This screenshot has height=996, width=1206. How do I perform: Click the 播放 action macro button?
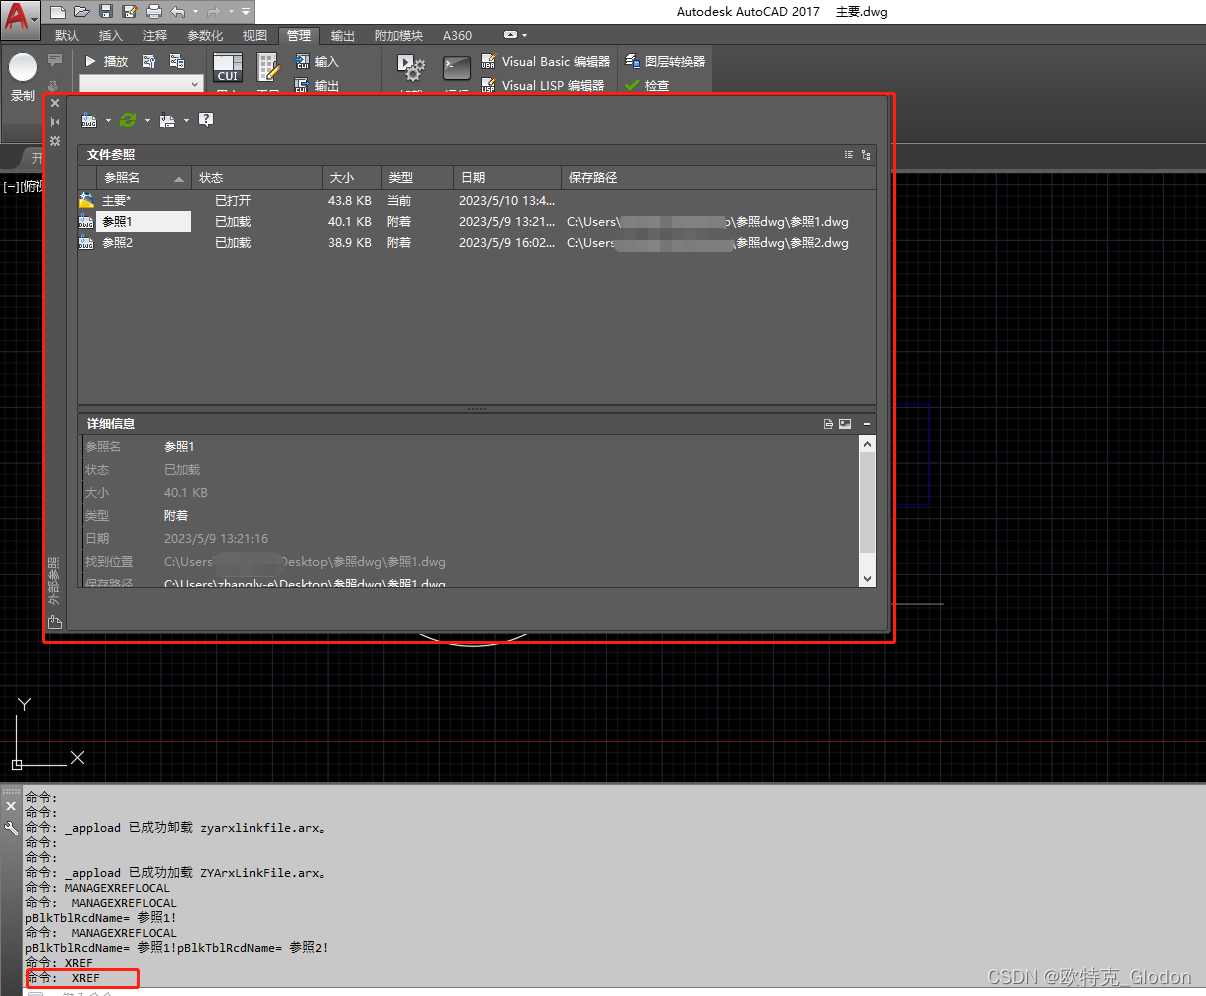[107, 61]
